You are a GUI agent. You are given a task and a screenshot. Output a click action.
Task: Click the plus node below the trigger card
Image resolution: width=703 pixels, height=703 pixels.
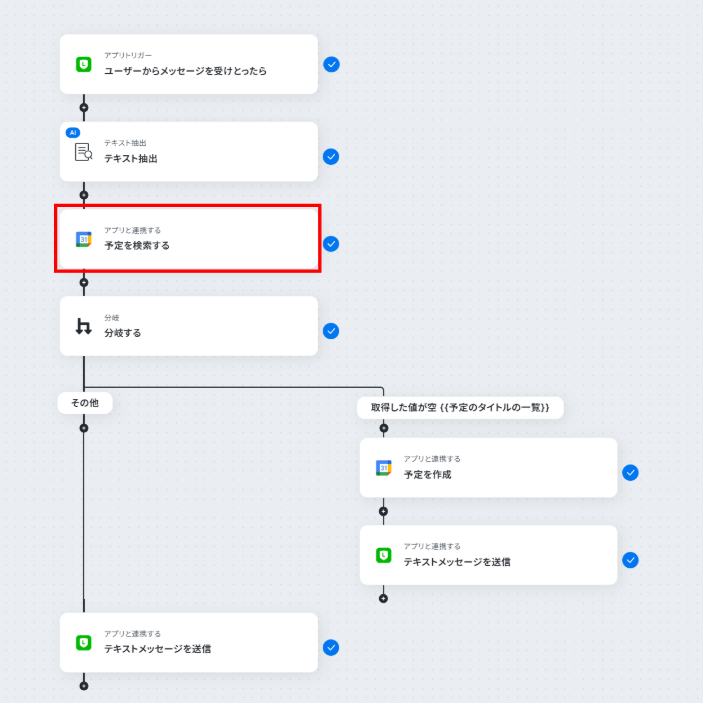pyautogui.click(x=84, y=107)
